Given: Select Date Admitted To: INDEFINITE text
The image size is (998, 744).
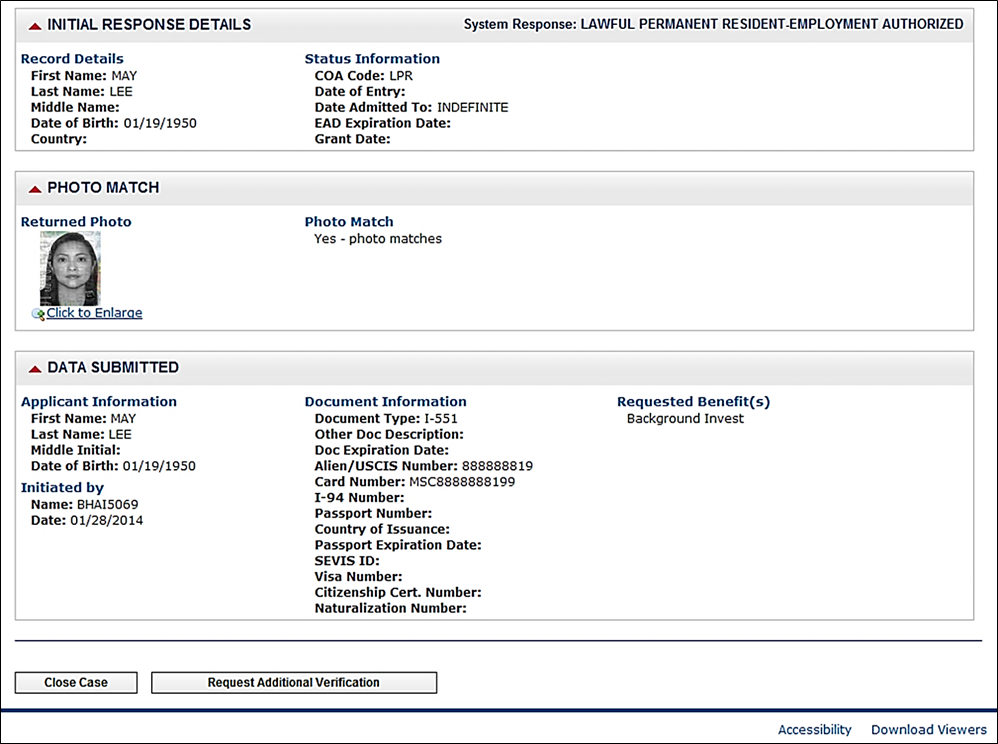Looking at the screenshot, I should (411, 108).
